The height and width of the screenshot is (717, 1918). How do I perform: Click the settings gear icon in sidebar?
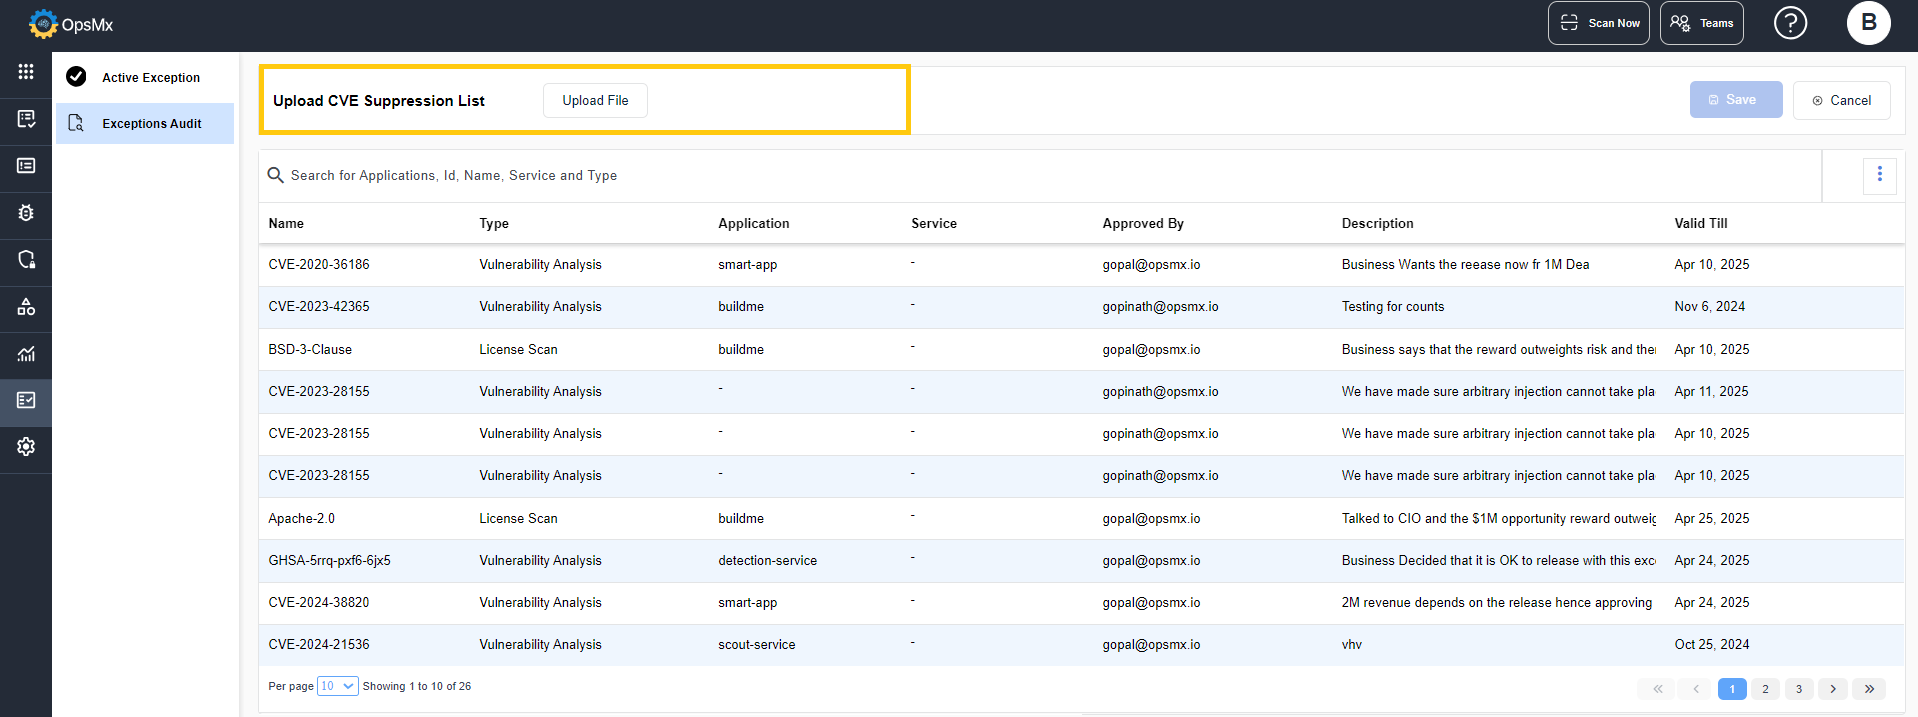[x=26, y=447]
